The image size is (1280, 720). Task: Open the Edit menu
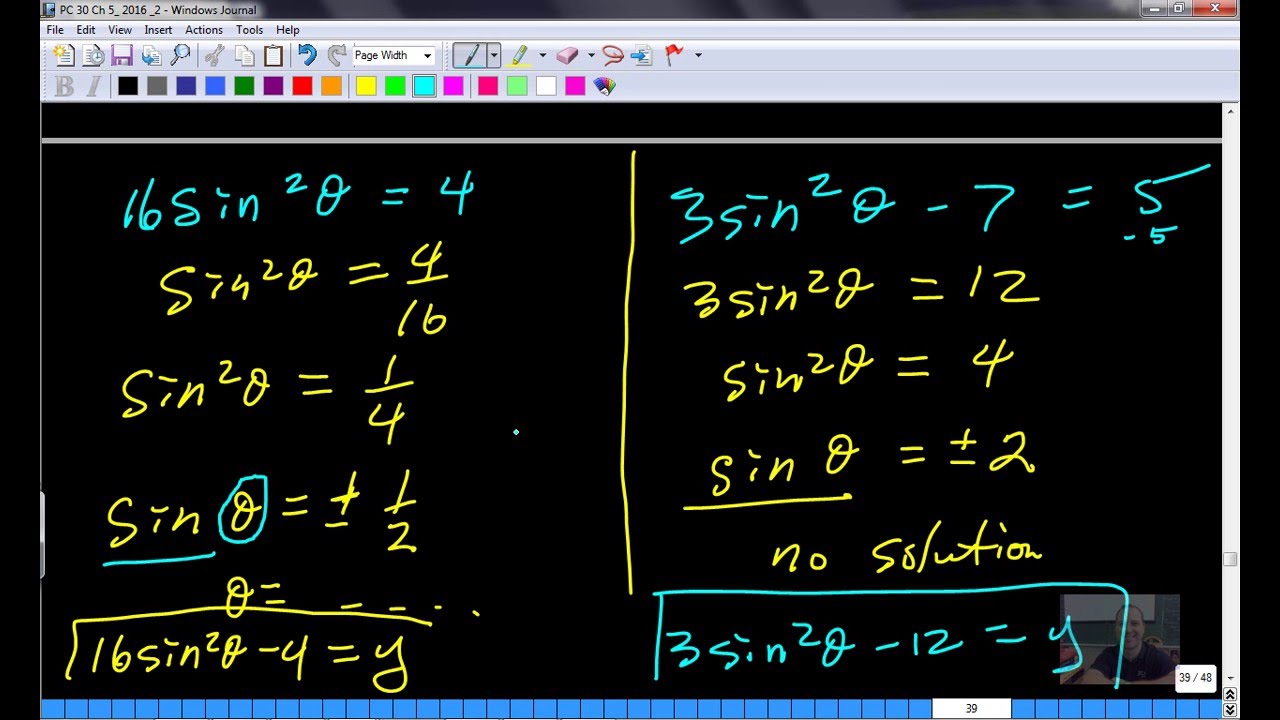[86, 30]
